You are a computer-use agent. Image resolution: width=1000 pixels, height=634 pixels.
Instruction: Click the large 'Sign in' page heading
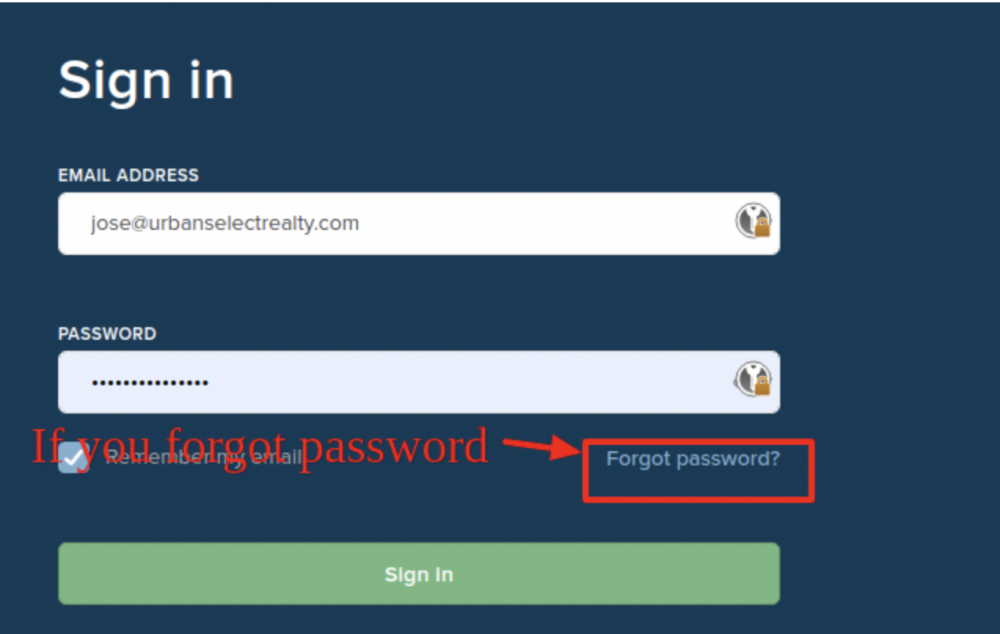tap(146, 81)
